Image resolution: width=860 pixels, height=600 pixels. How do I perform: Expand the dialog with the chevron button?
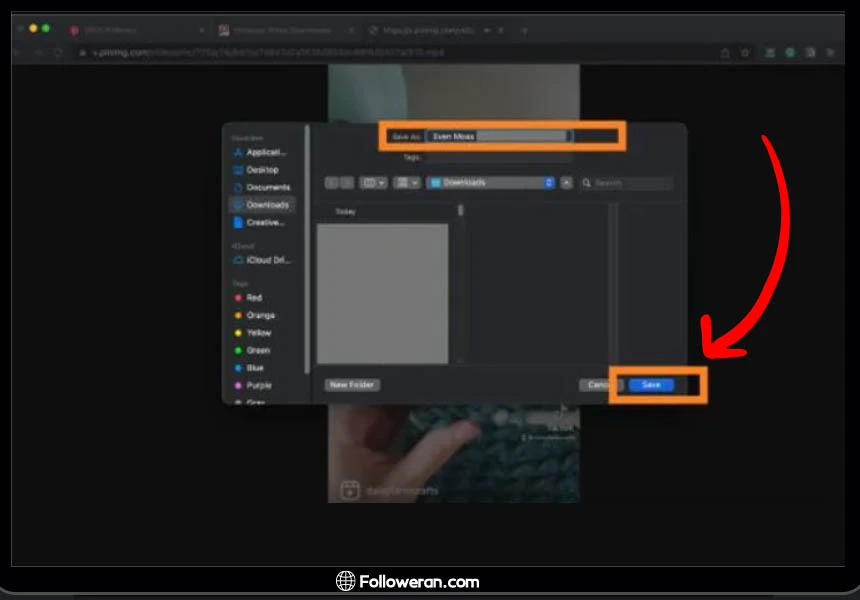click(567, 183)
